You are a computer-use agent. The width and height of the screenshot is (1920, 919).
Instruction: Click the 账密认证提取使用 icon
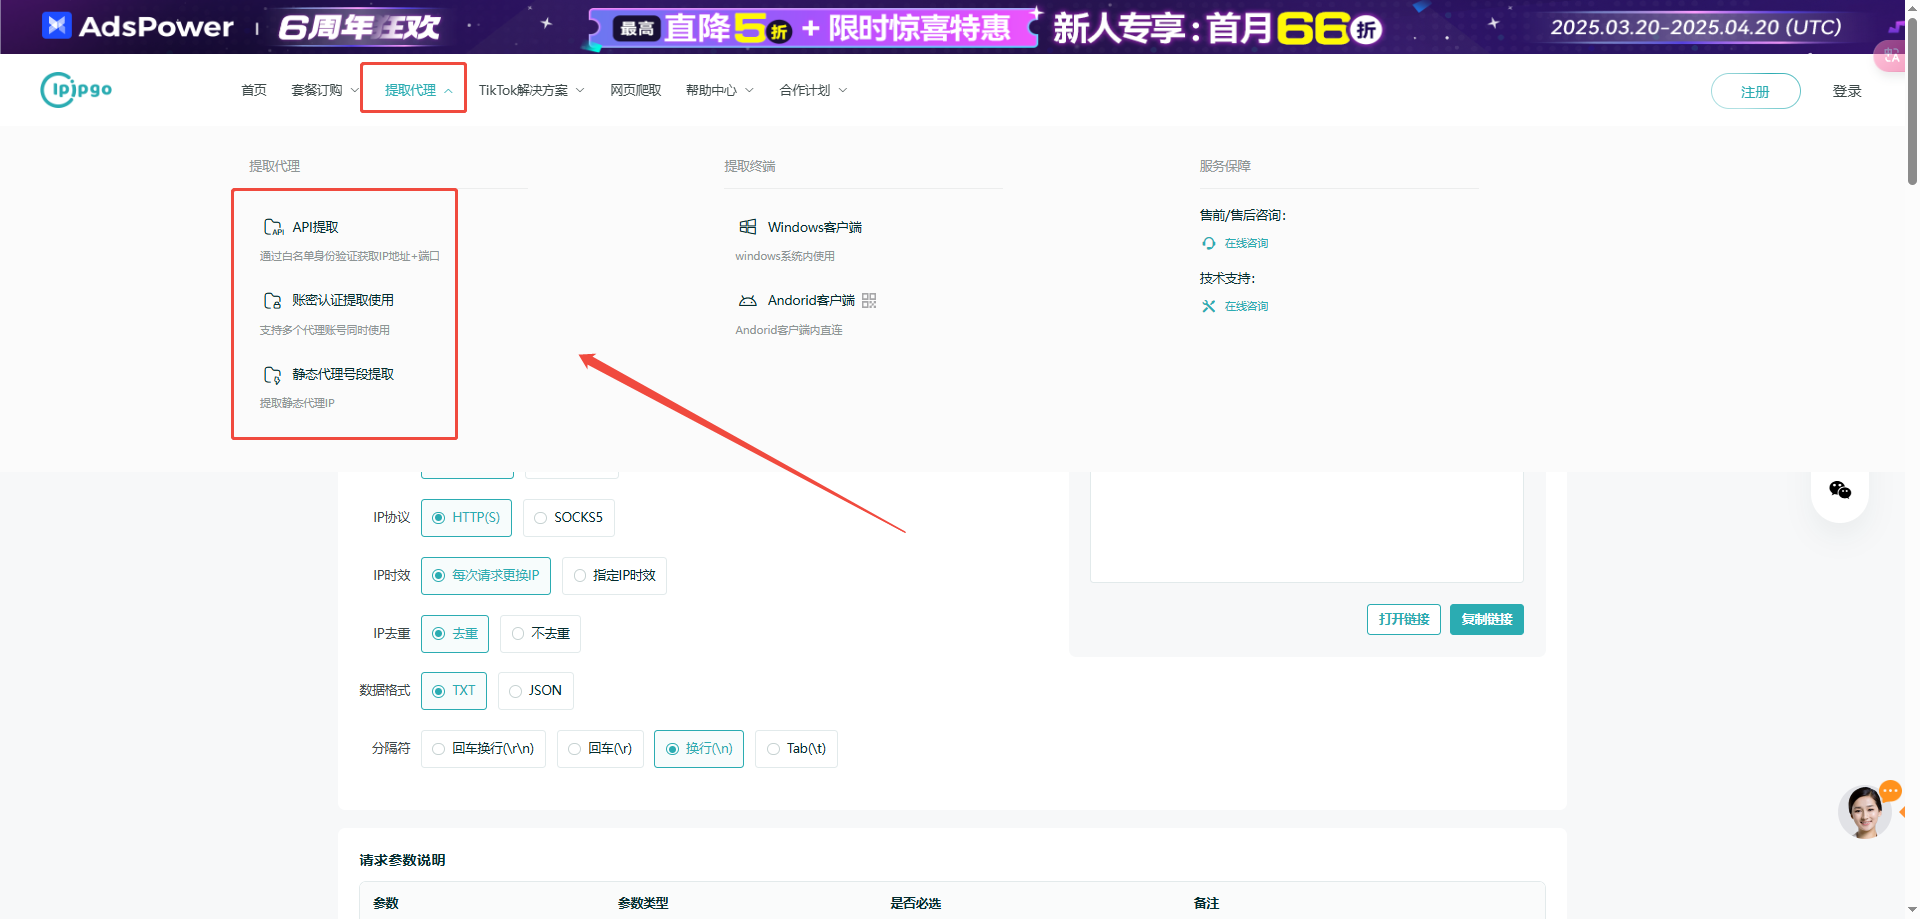pyautogui.click(x=272, y=299)
